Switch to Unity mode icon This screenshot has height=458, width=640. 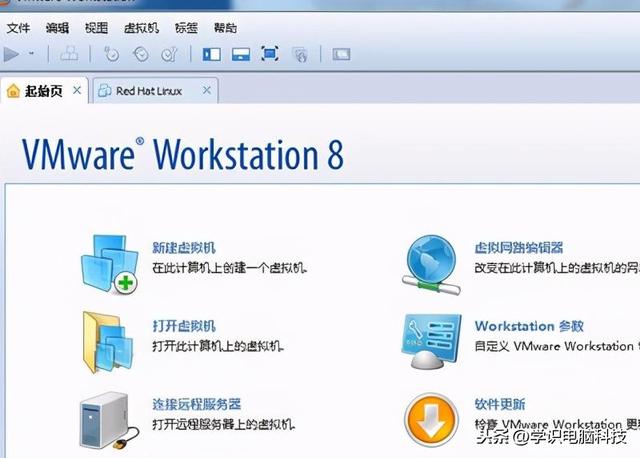point(300,54)
